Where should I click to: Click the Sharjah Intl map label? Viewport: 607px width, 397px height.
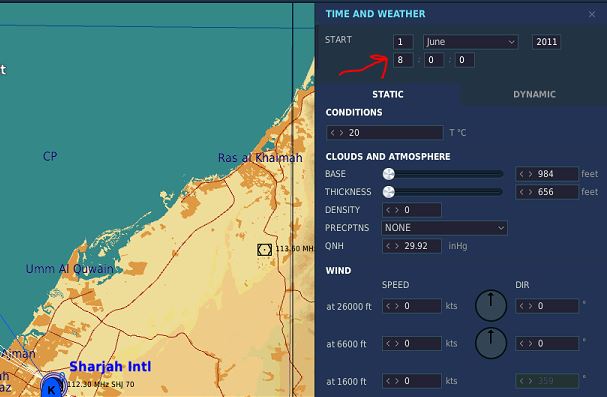110,366
